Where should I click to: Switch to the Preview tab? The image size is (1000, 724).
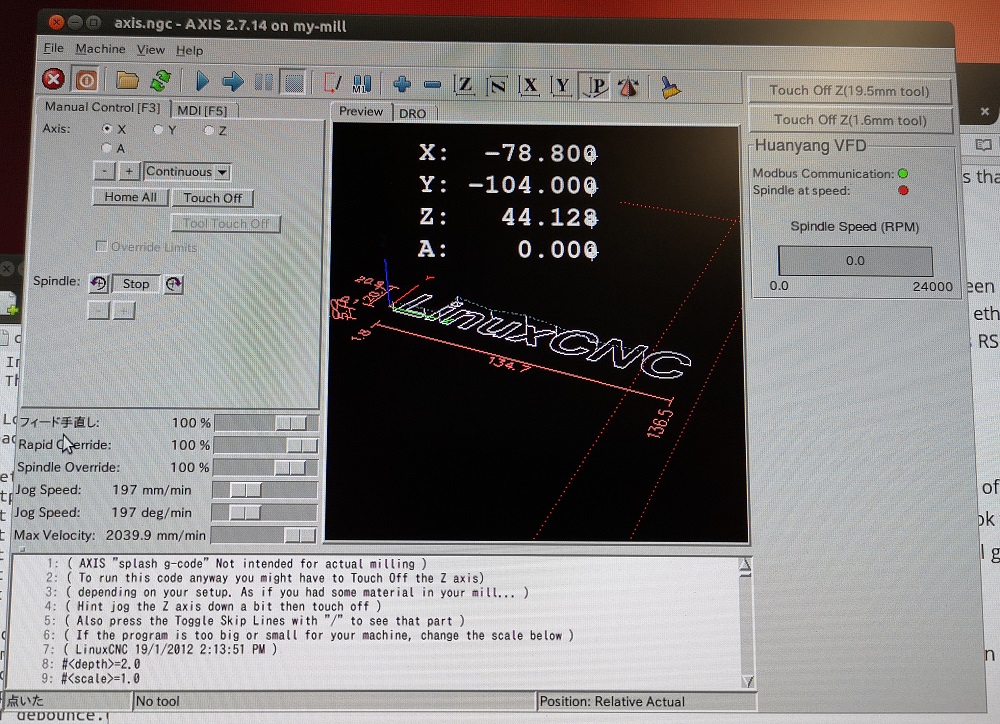coord(361,111)
